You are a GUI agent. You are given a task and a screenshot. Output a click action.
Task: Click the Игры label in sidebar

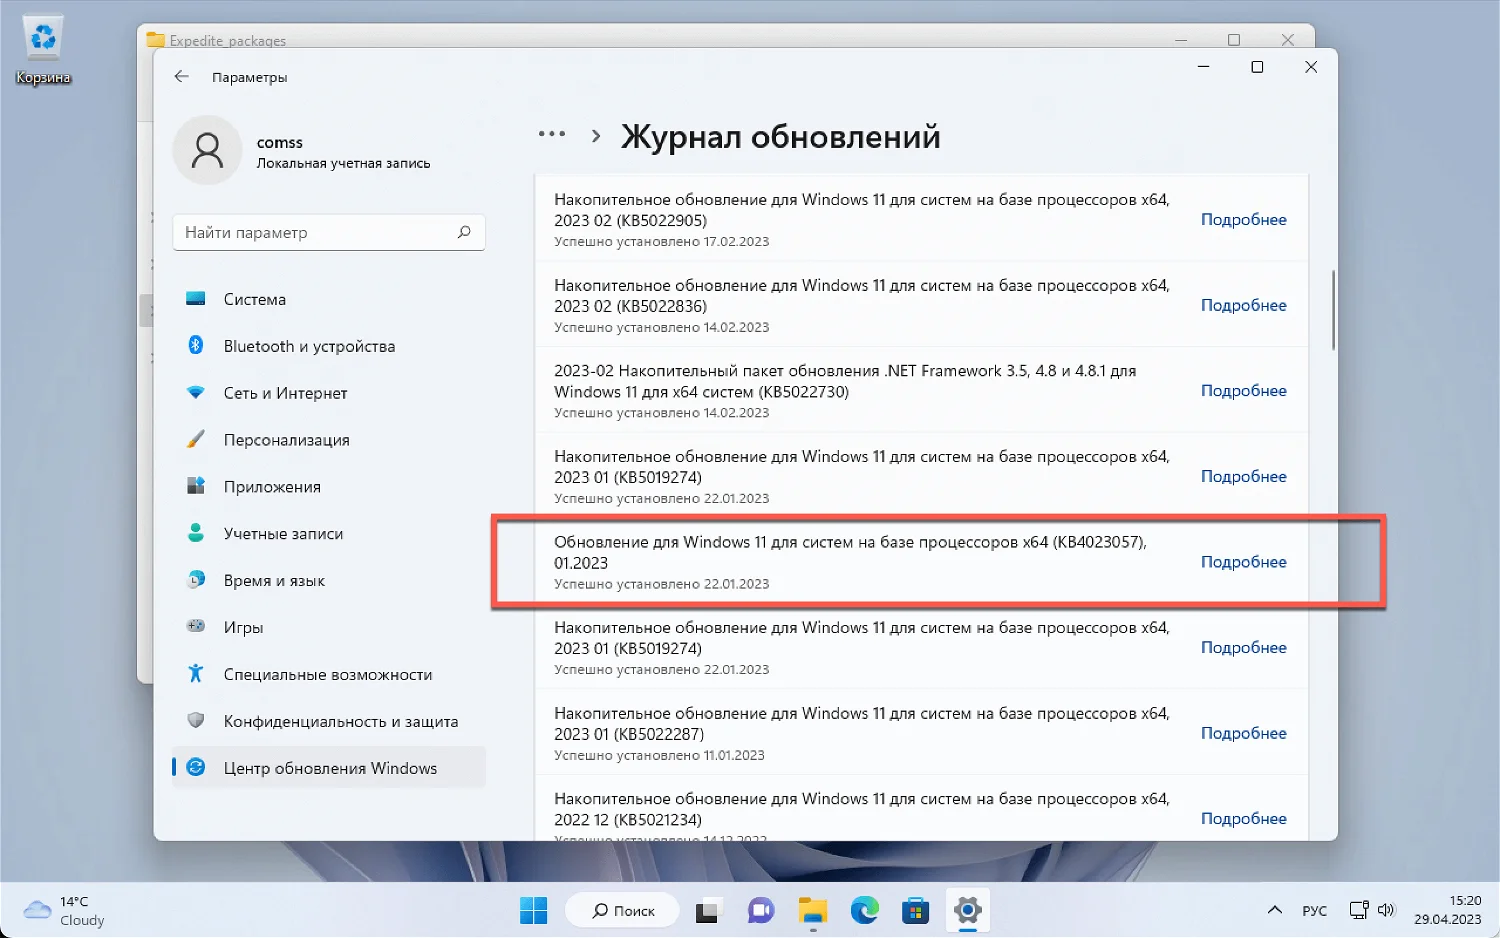243,628
